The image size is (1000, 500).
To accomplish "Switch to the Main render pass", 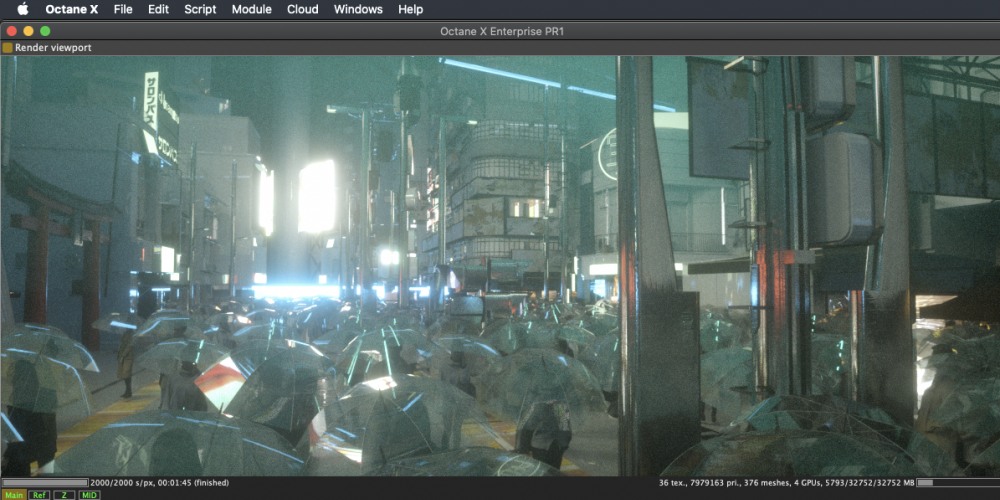I will click(14, 494).
